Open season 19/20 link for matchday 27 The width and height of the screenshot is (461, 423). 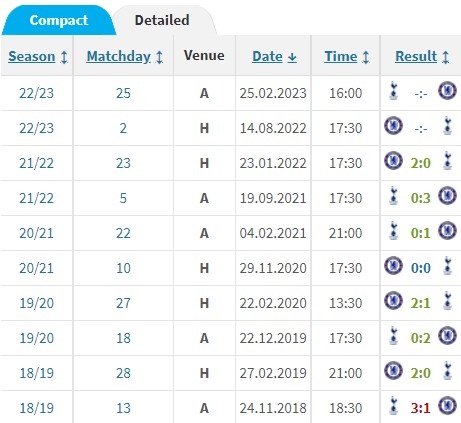click(x=37, y=303)
